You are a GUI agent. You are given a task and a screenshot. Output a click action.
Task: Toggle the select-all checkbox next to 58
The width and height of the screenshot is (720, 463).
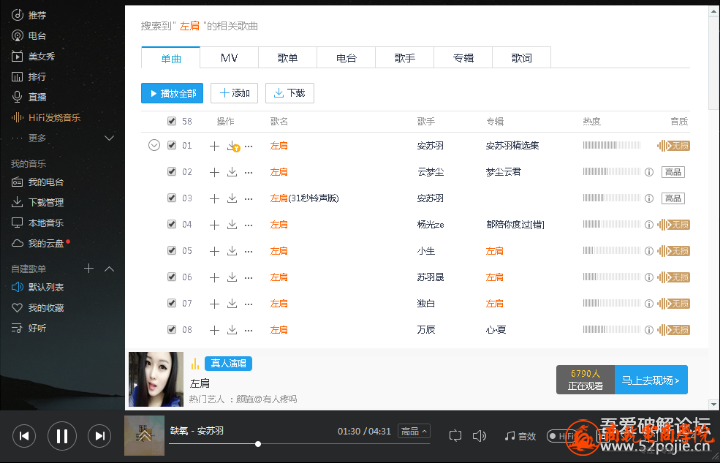(172, 121)
